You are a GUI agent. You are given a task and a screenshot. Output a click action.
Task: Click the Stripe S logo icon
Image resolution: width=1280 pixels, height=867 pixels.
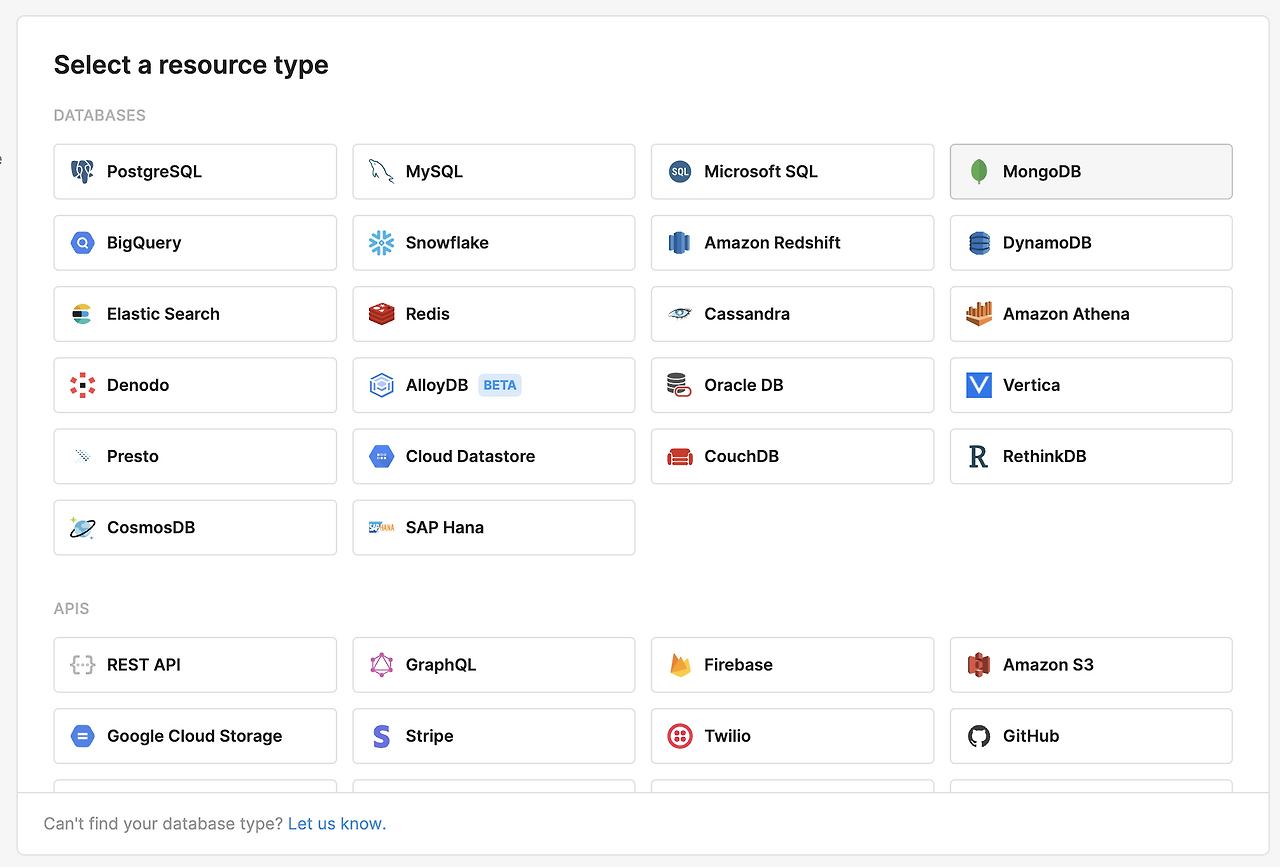(381, 736)
